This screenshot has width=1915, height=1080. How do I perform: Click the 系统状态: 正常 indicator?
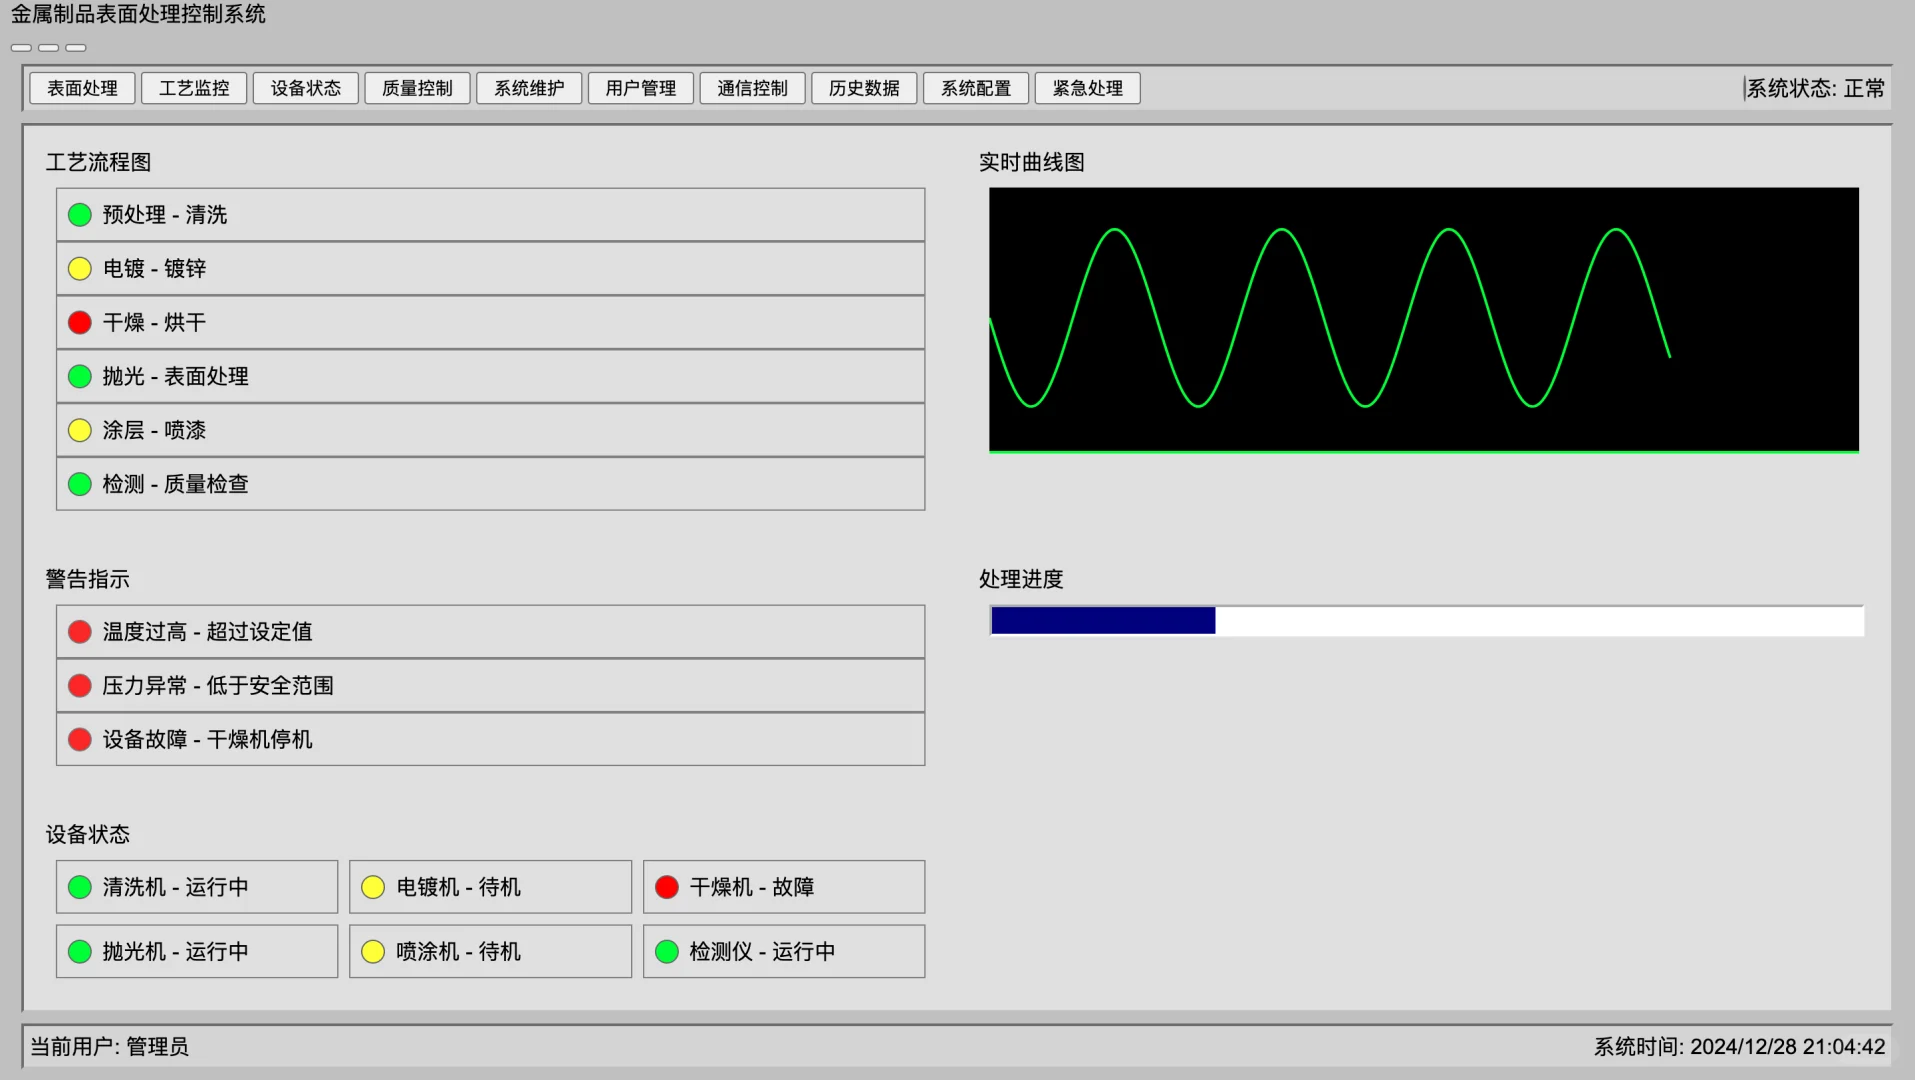[x=1815, y=88]
